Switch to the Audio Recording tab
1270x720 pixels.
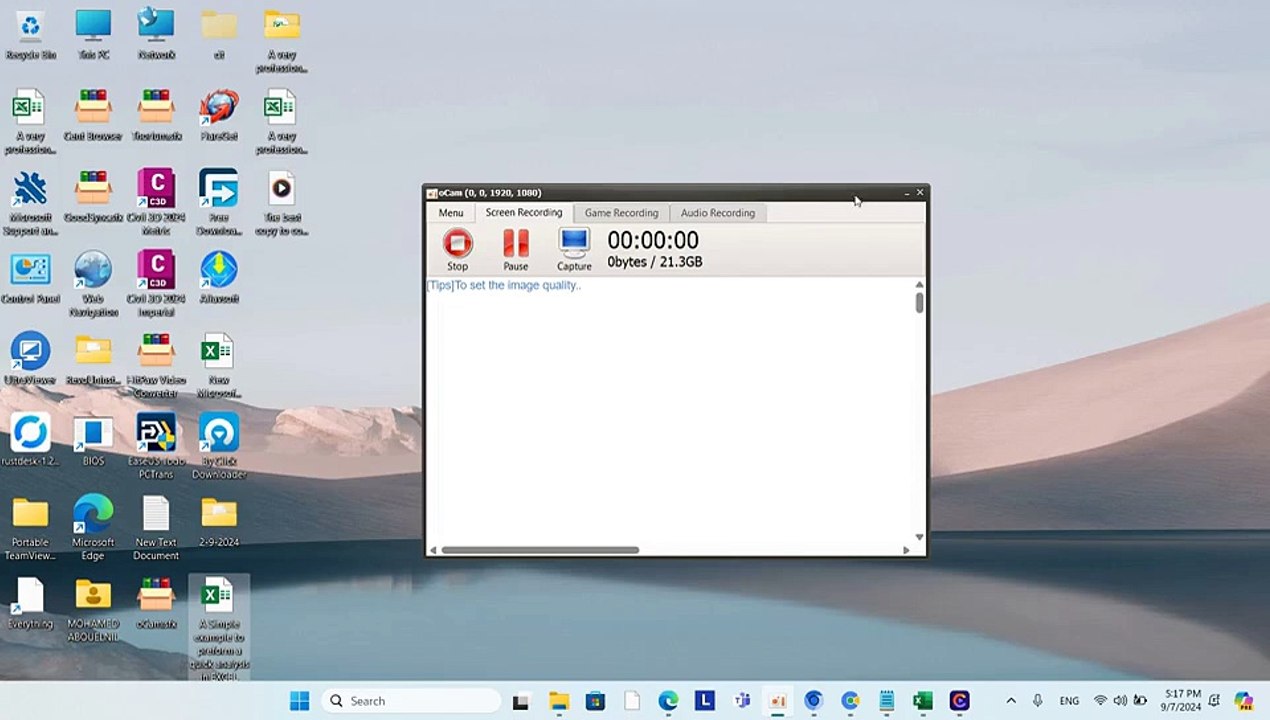click(717, 213)
